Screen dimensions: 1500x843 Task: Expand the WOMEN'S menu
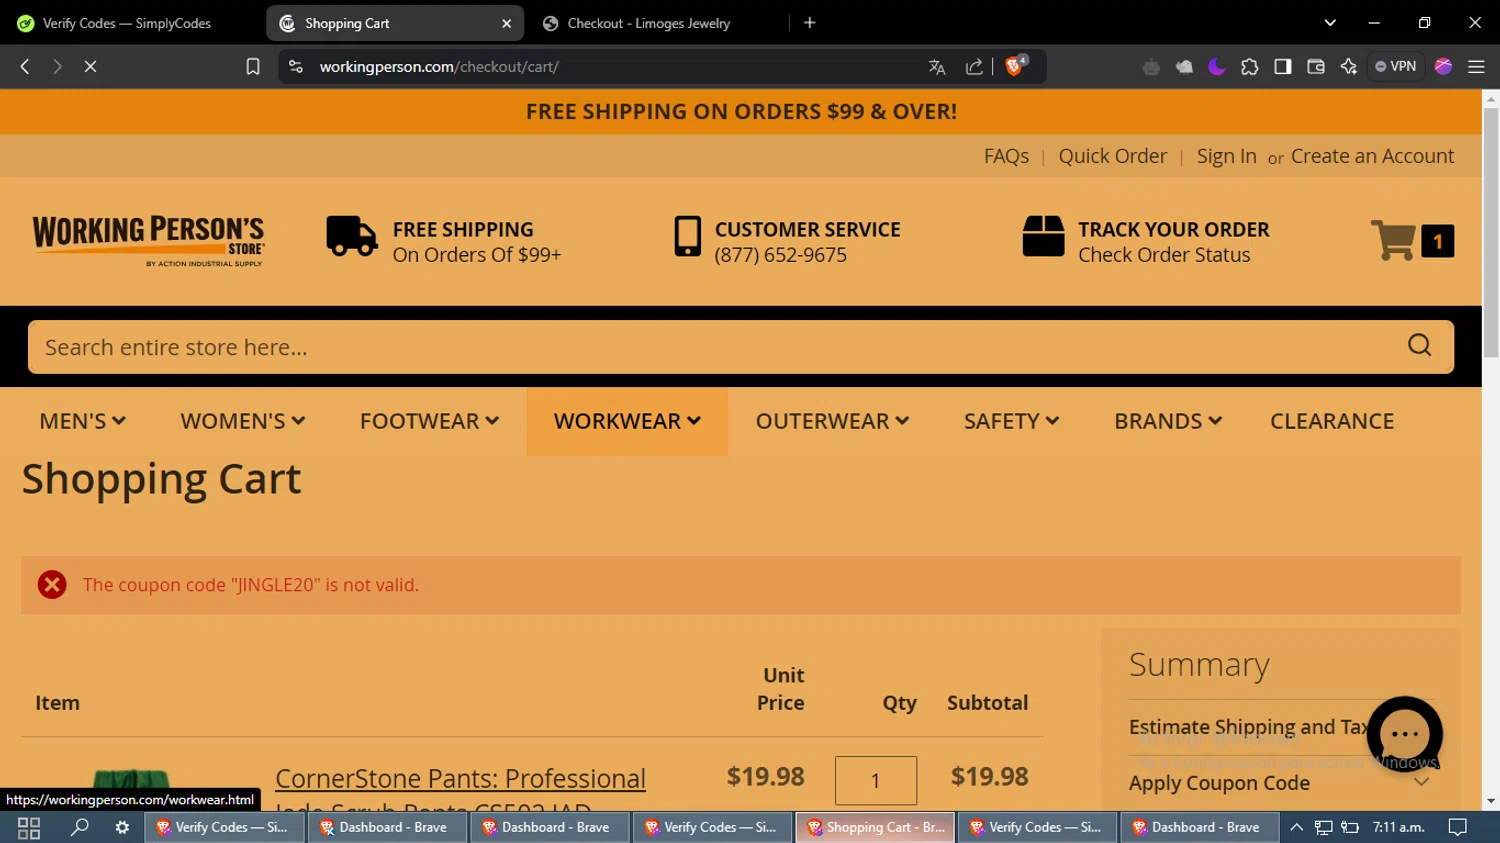243,421
